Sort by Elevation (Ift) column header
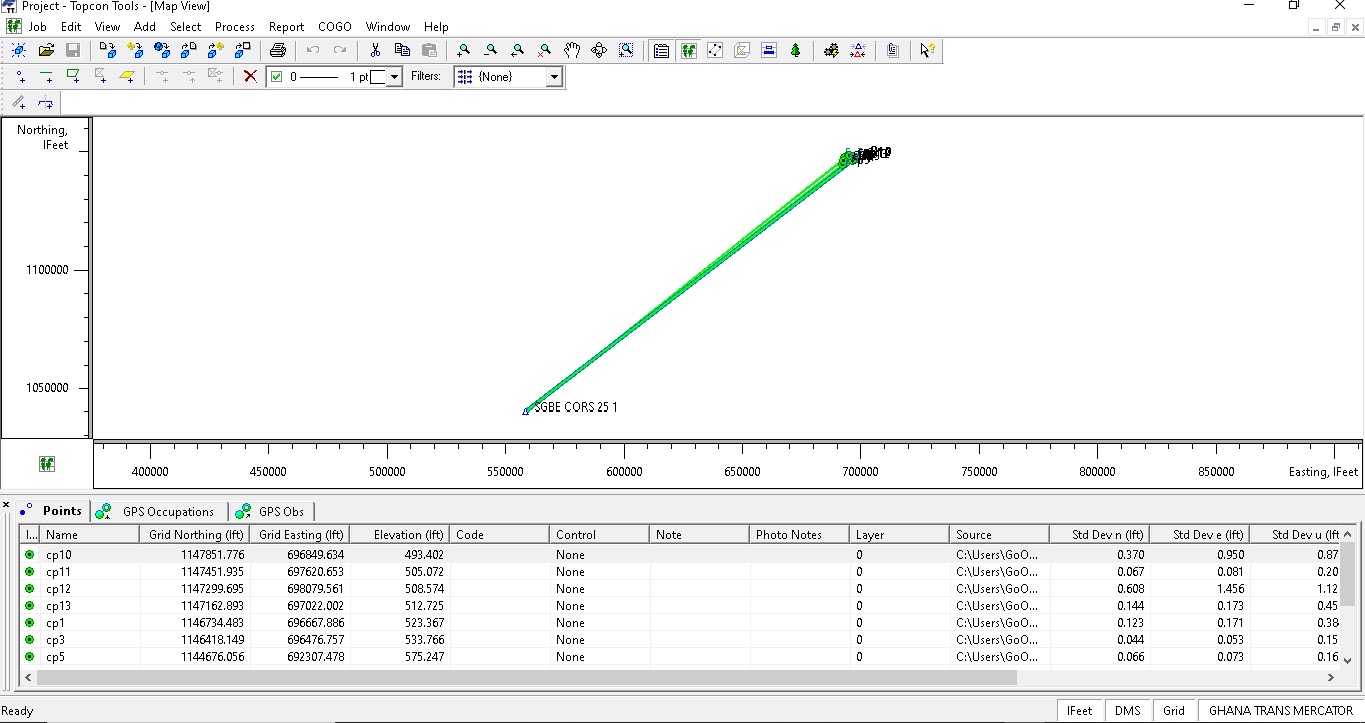 point(400,535)
